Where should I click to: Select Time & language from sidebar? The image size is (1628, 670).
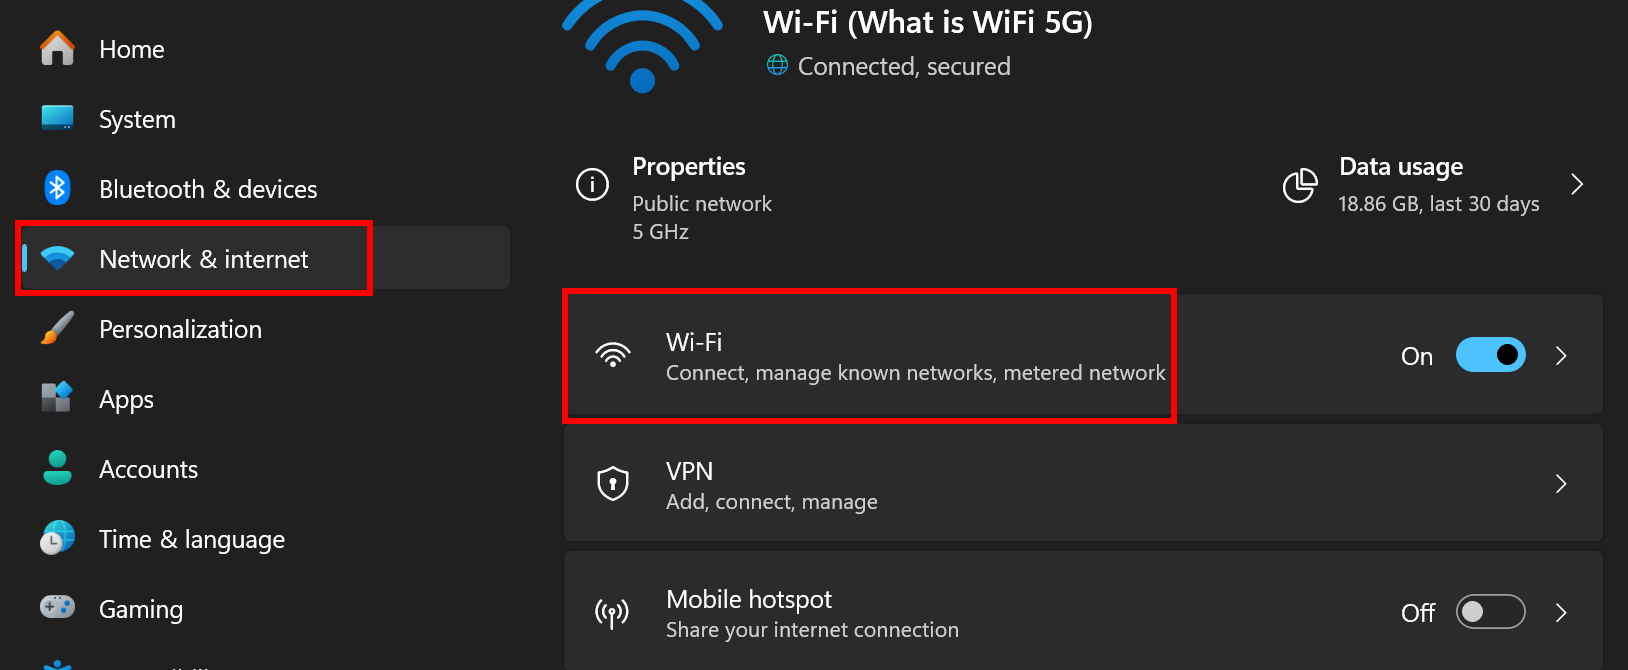point(191,538)
